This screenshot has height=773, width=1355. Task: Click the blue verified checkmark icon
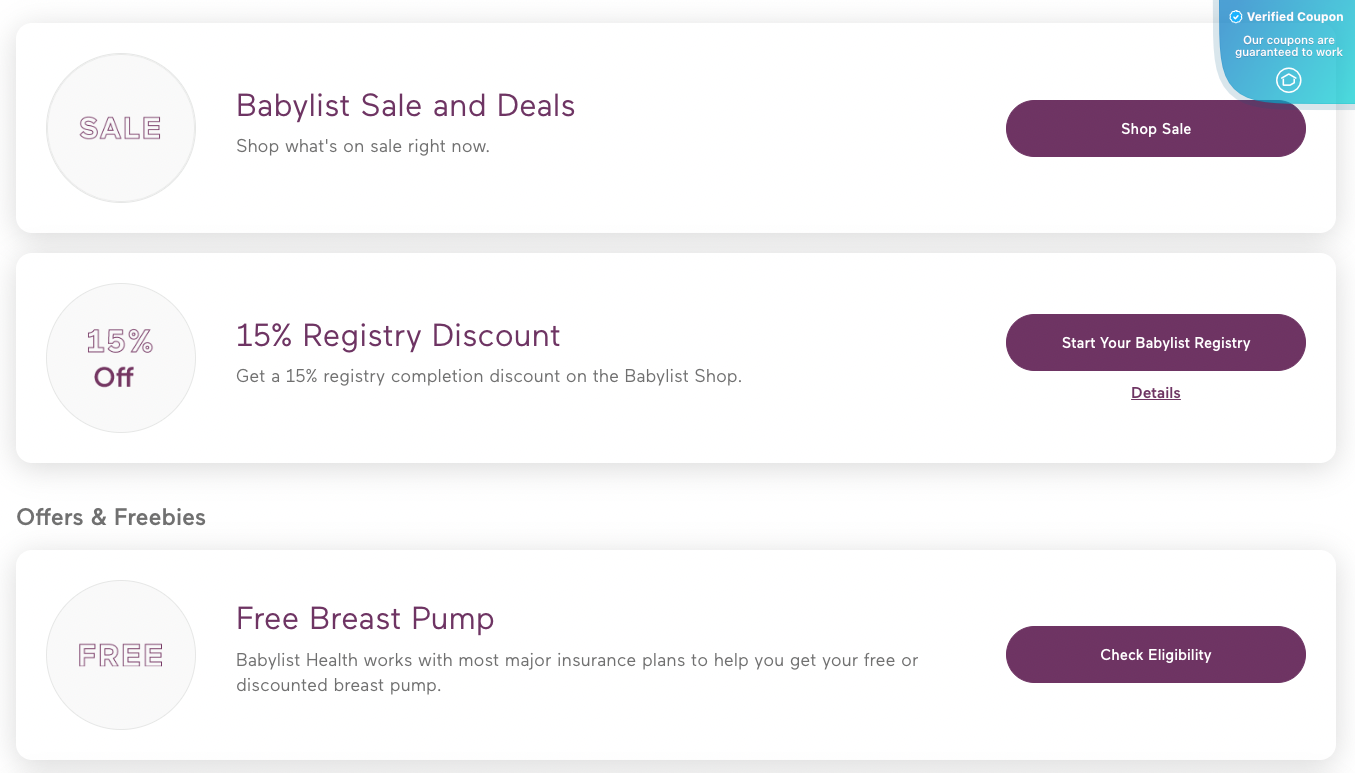coord(1236,17)
